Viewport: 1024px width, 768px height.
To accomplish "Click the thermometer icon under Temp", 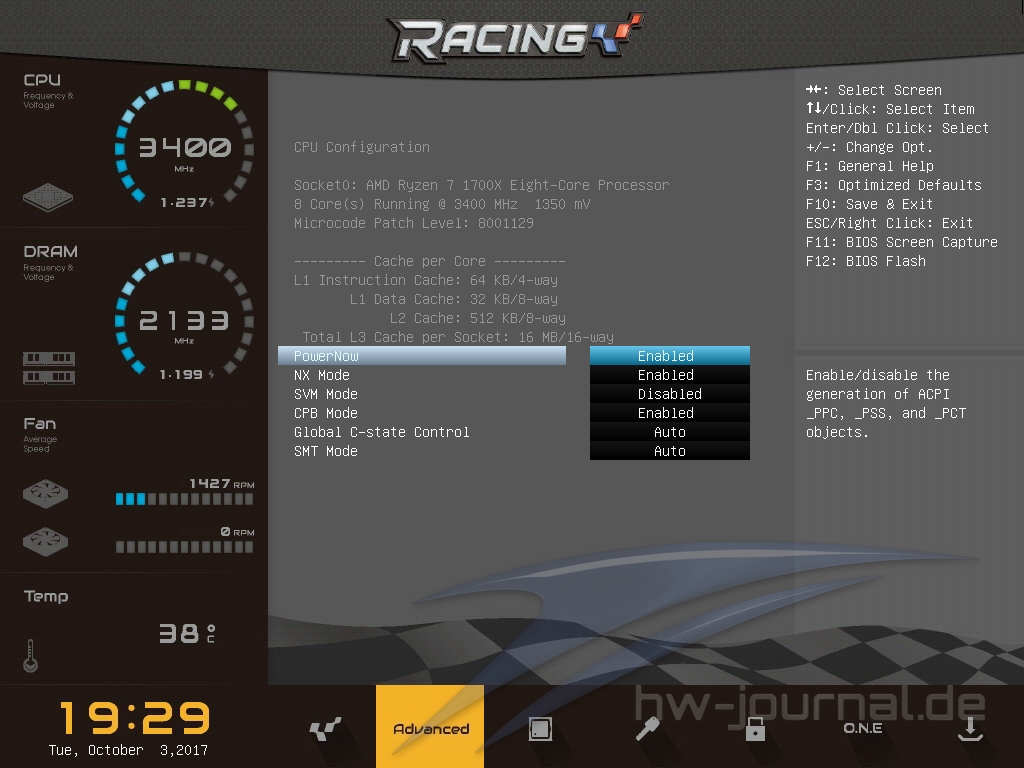I will (x=30, y=655).
